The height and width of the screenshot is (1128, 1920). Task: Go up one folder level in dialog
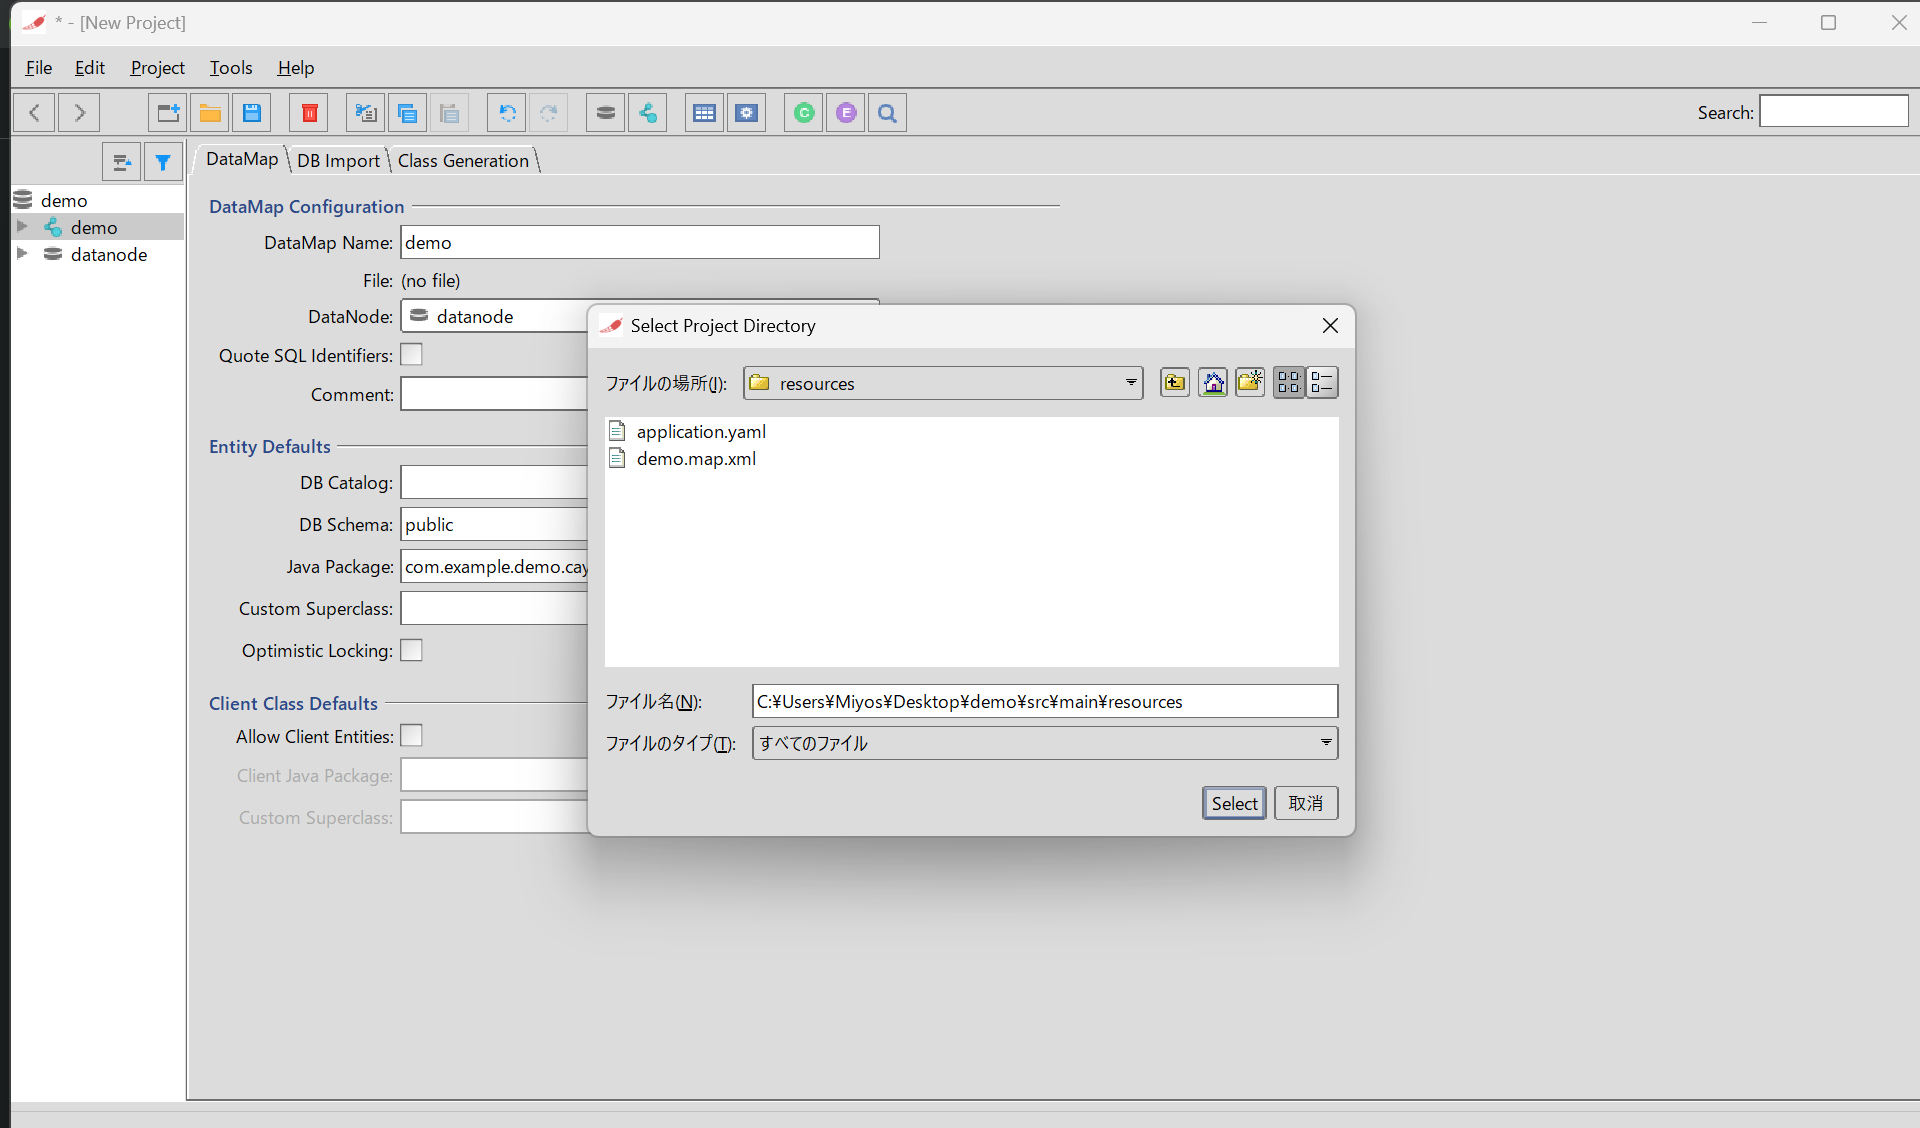[x=1175, y=383]
